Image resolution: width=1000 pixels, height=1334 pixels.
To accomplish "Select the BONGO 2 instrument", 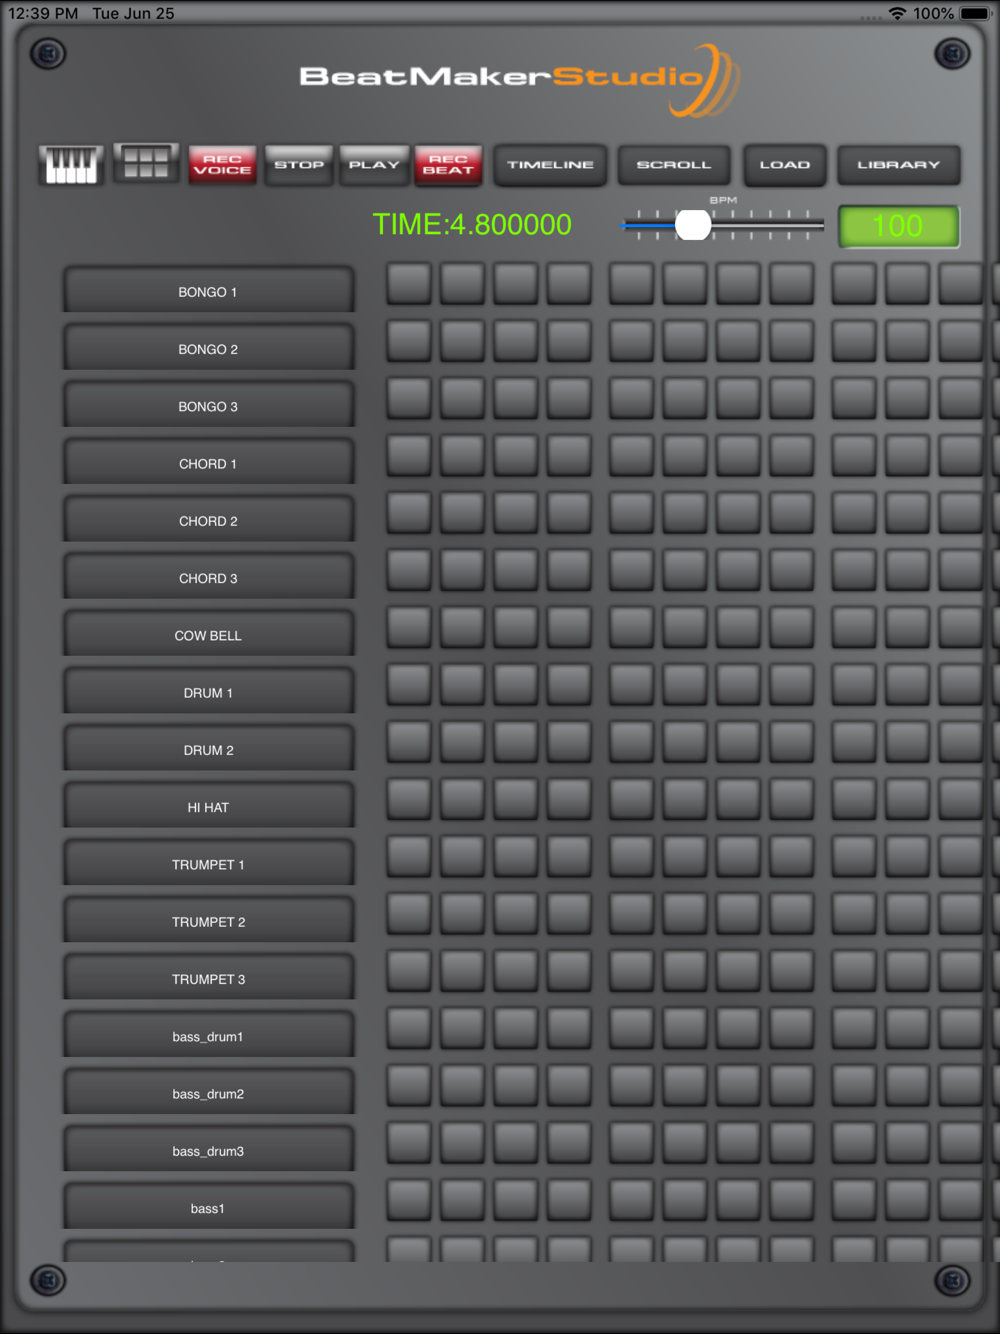I will point(208,348).
